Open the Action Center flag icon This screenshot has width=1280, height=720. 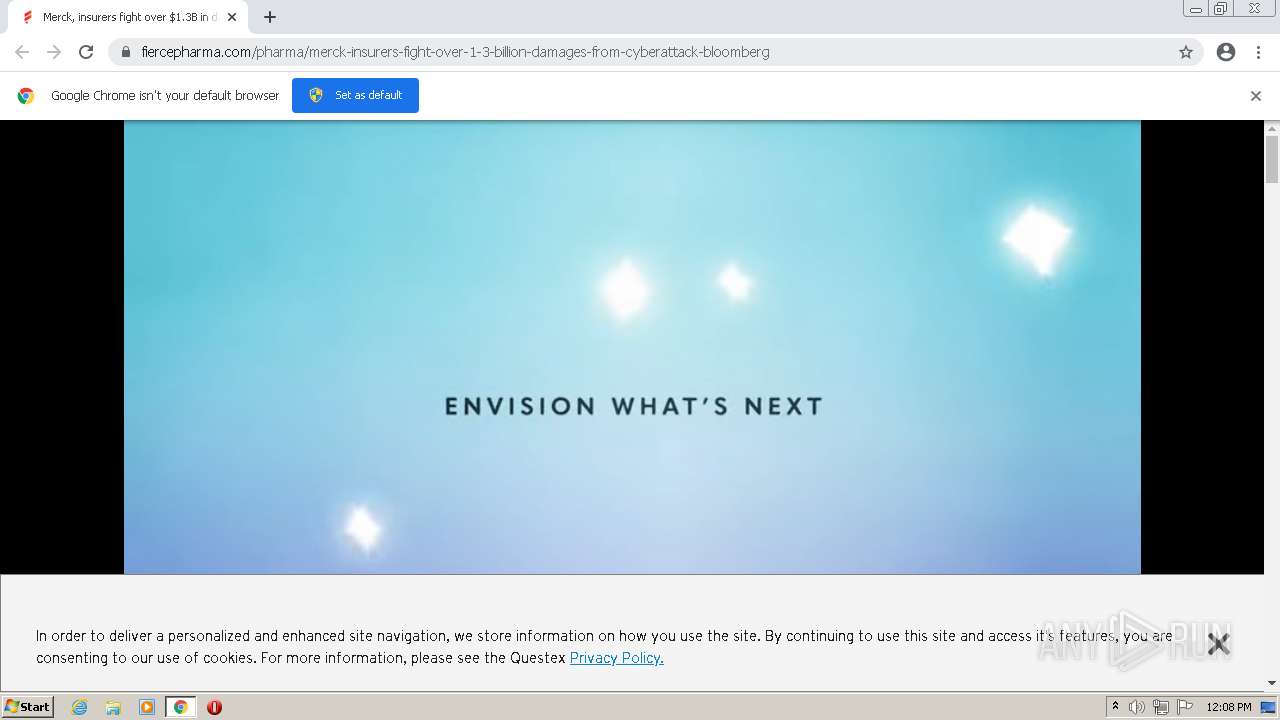tap(1185, 707)
